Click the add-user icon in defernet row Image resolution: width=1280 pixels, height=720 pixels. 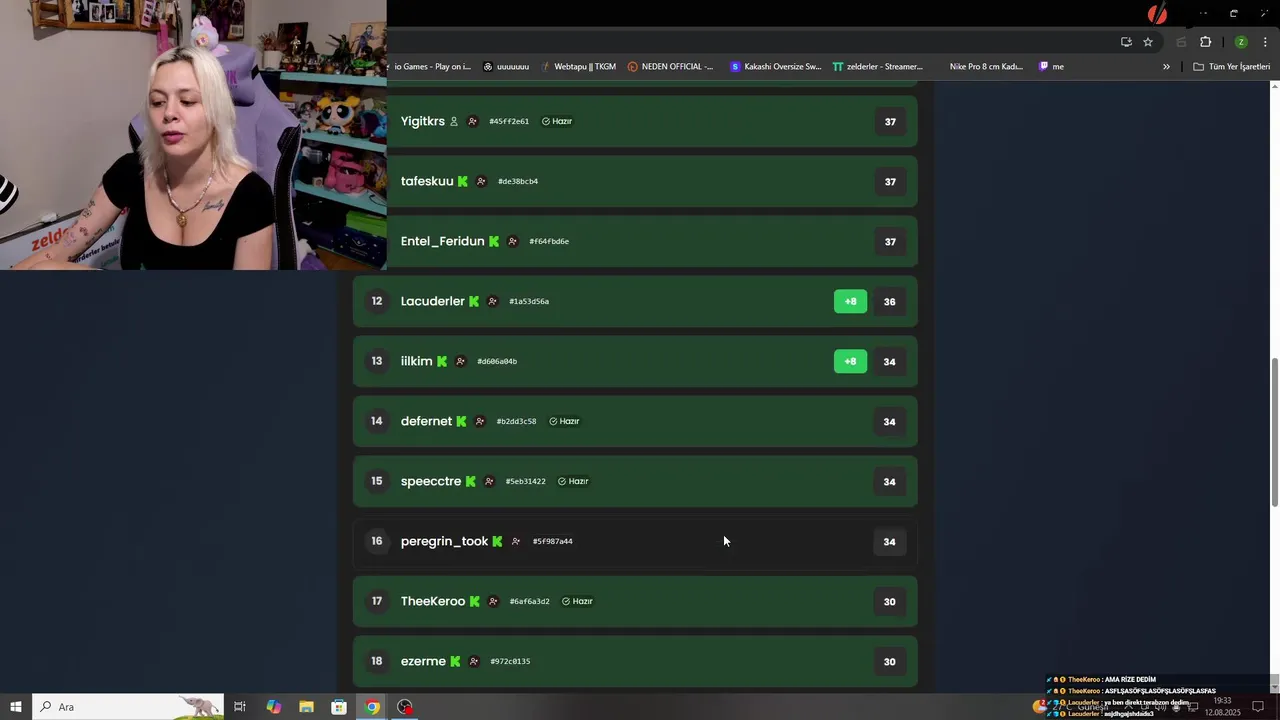(x=480, y=421)
